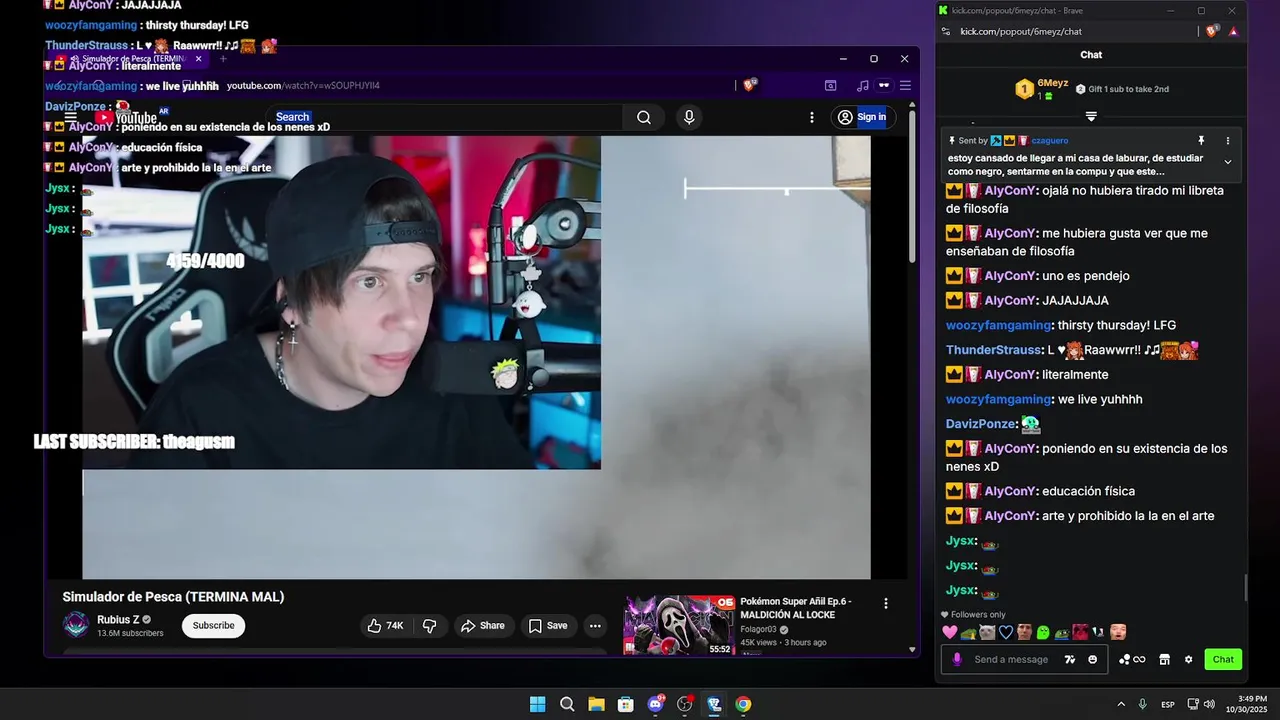This screenshot has width=1280, height=720.
Task: Sign in to YouTube
Action: click(x=862, y=117)
